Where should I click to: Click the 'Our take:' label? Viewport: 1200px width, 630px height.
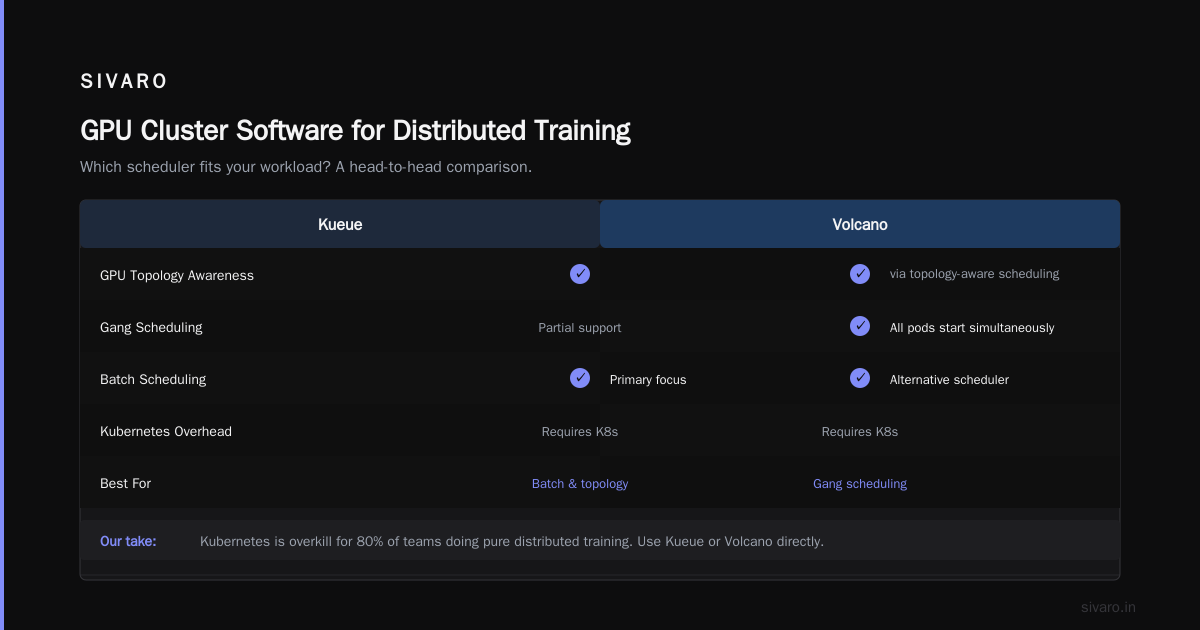(x=128, y=541)
